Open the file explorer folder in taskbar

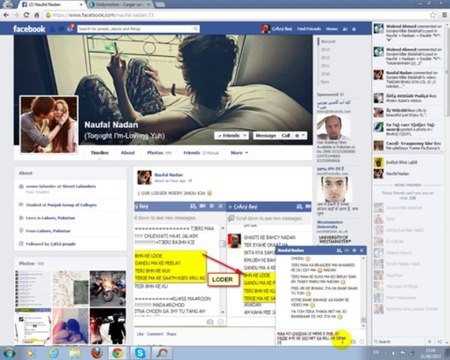(75, 353)
